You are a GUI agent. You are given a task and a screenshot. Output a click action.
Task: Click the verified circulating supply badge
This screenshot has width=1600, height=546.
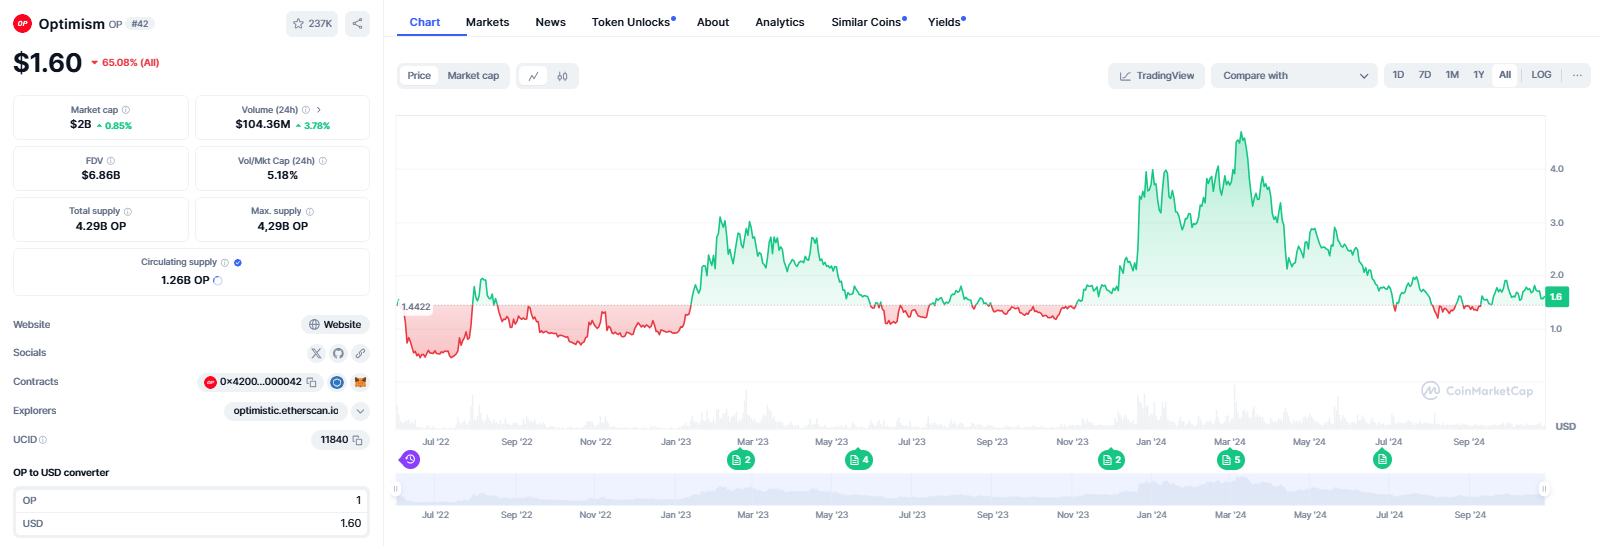pyautogui.click(x=238, y=263)
